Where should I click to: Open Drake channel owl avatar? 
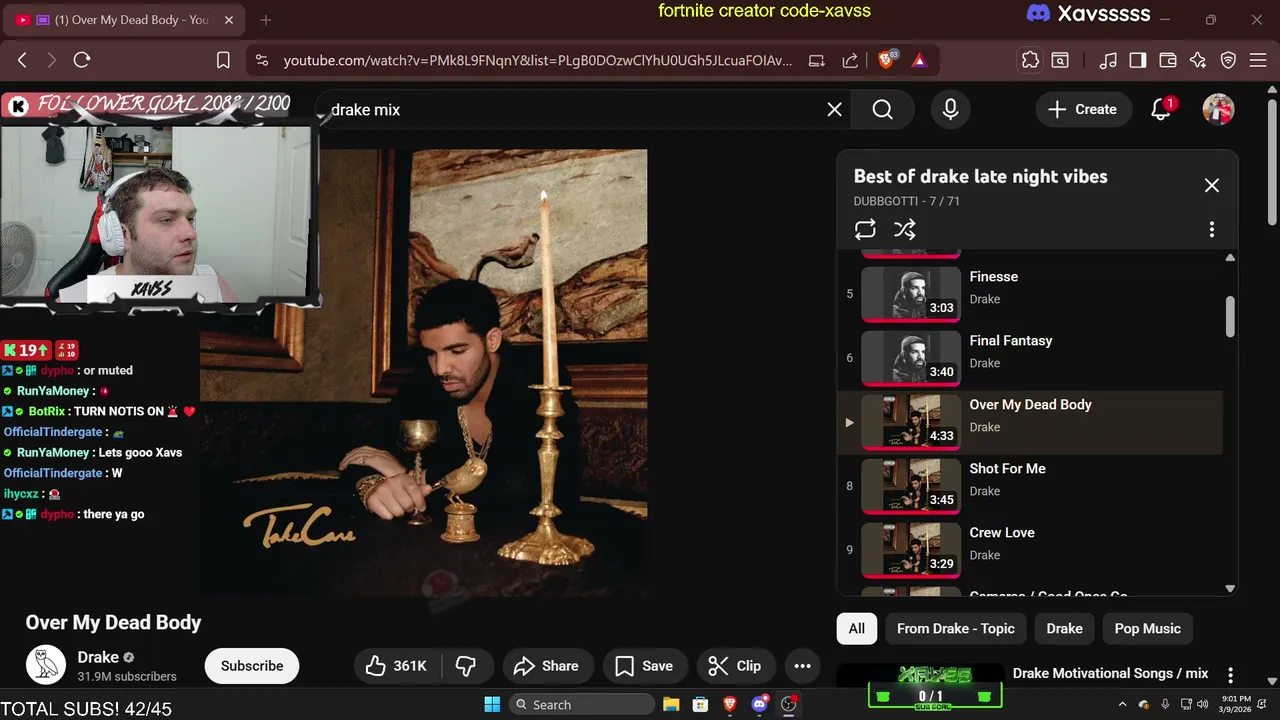coord(45,665)
